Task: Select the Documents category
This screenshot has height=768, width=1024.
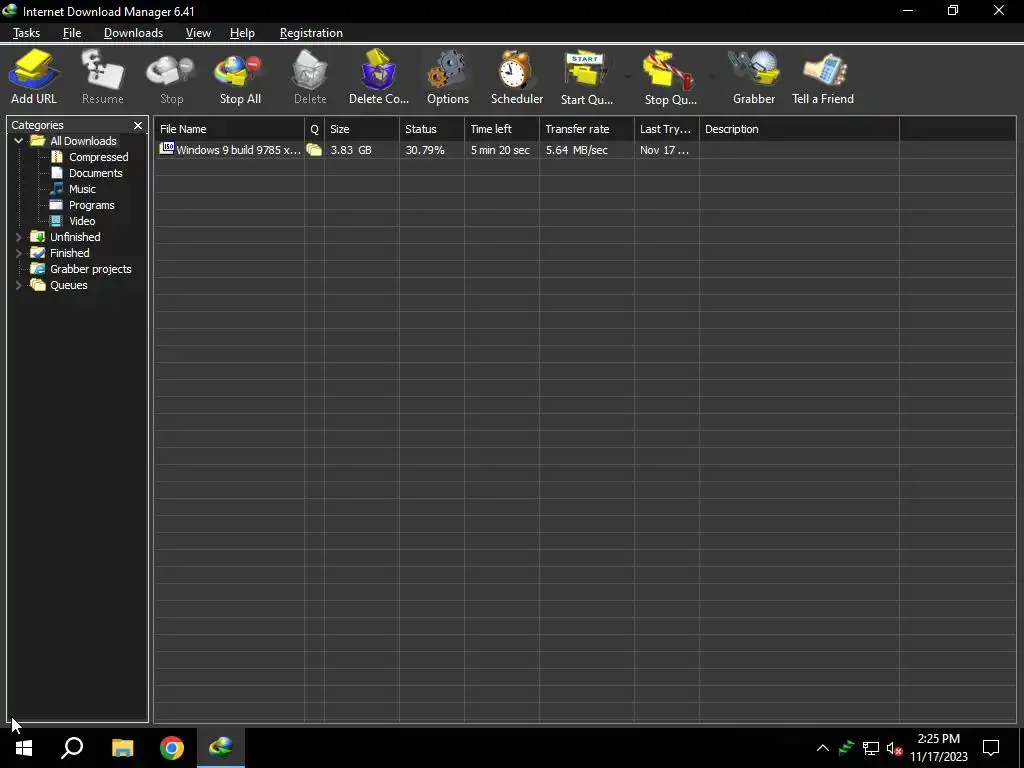Action: click(x=88, y=173)
